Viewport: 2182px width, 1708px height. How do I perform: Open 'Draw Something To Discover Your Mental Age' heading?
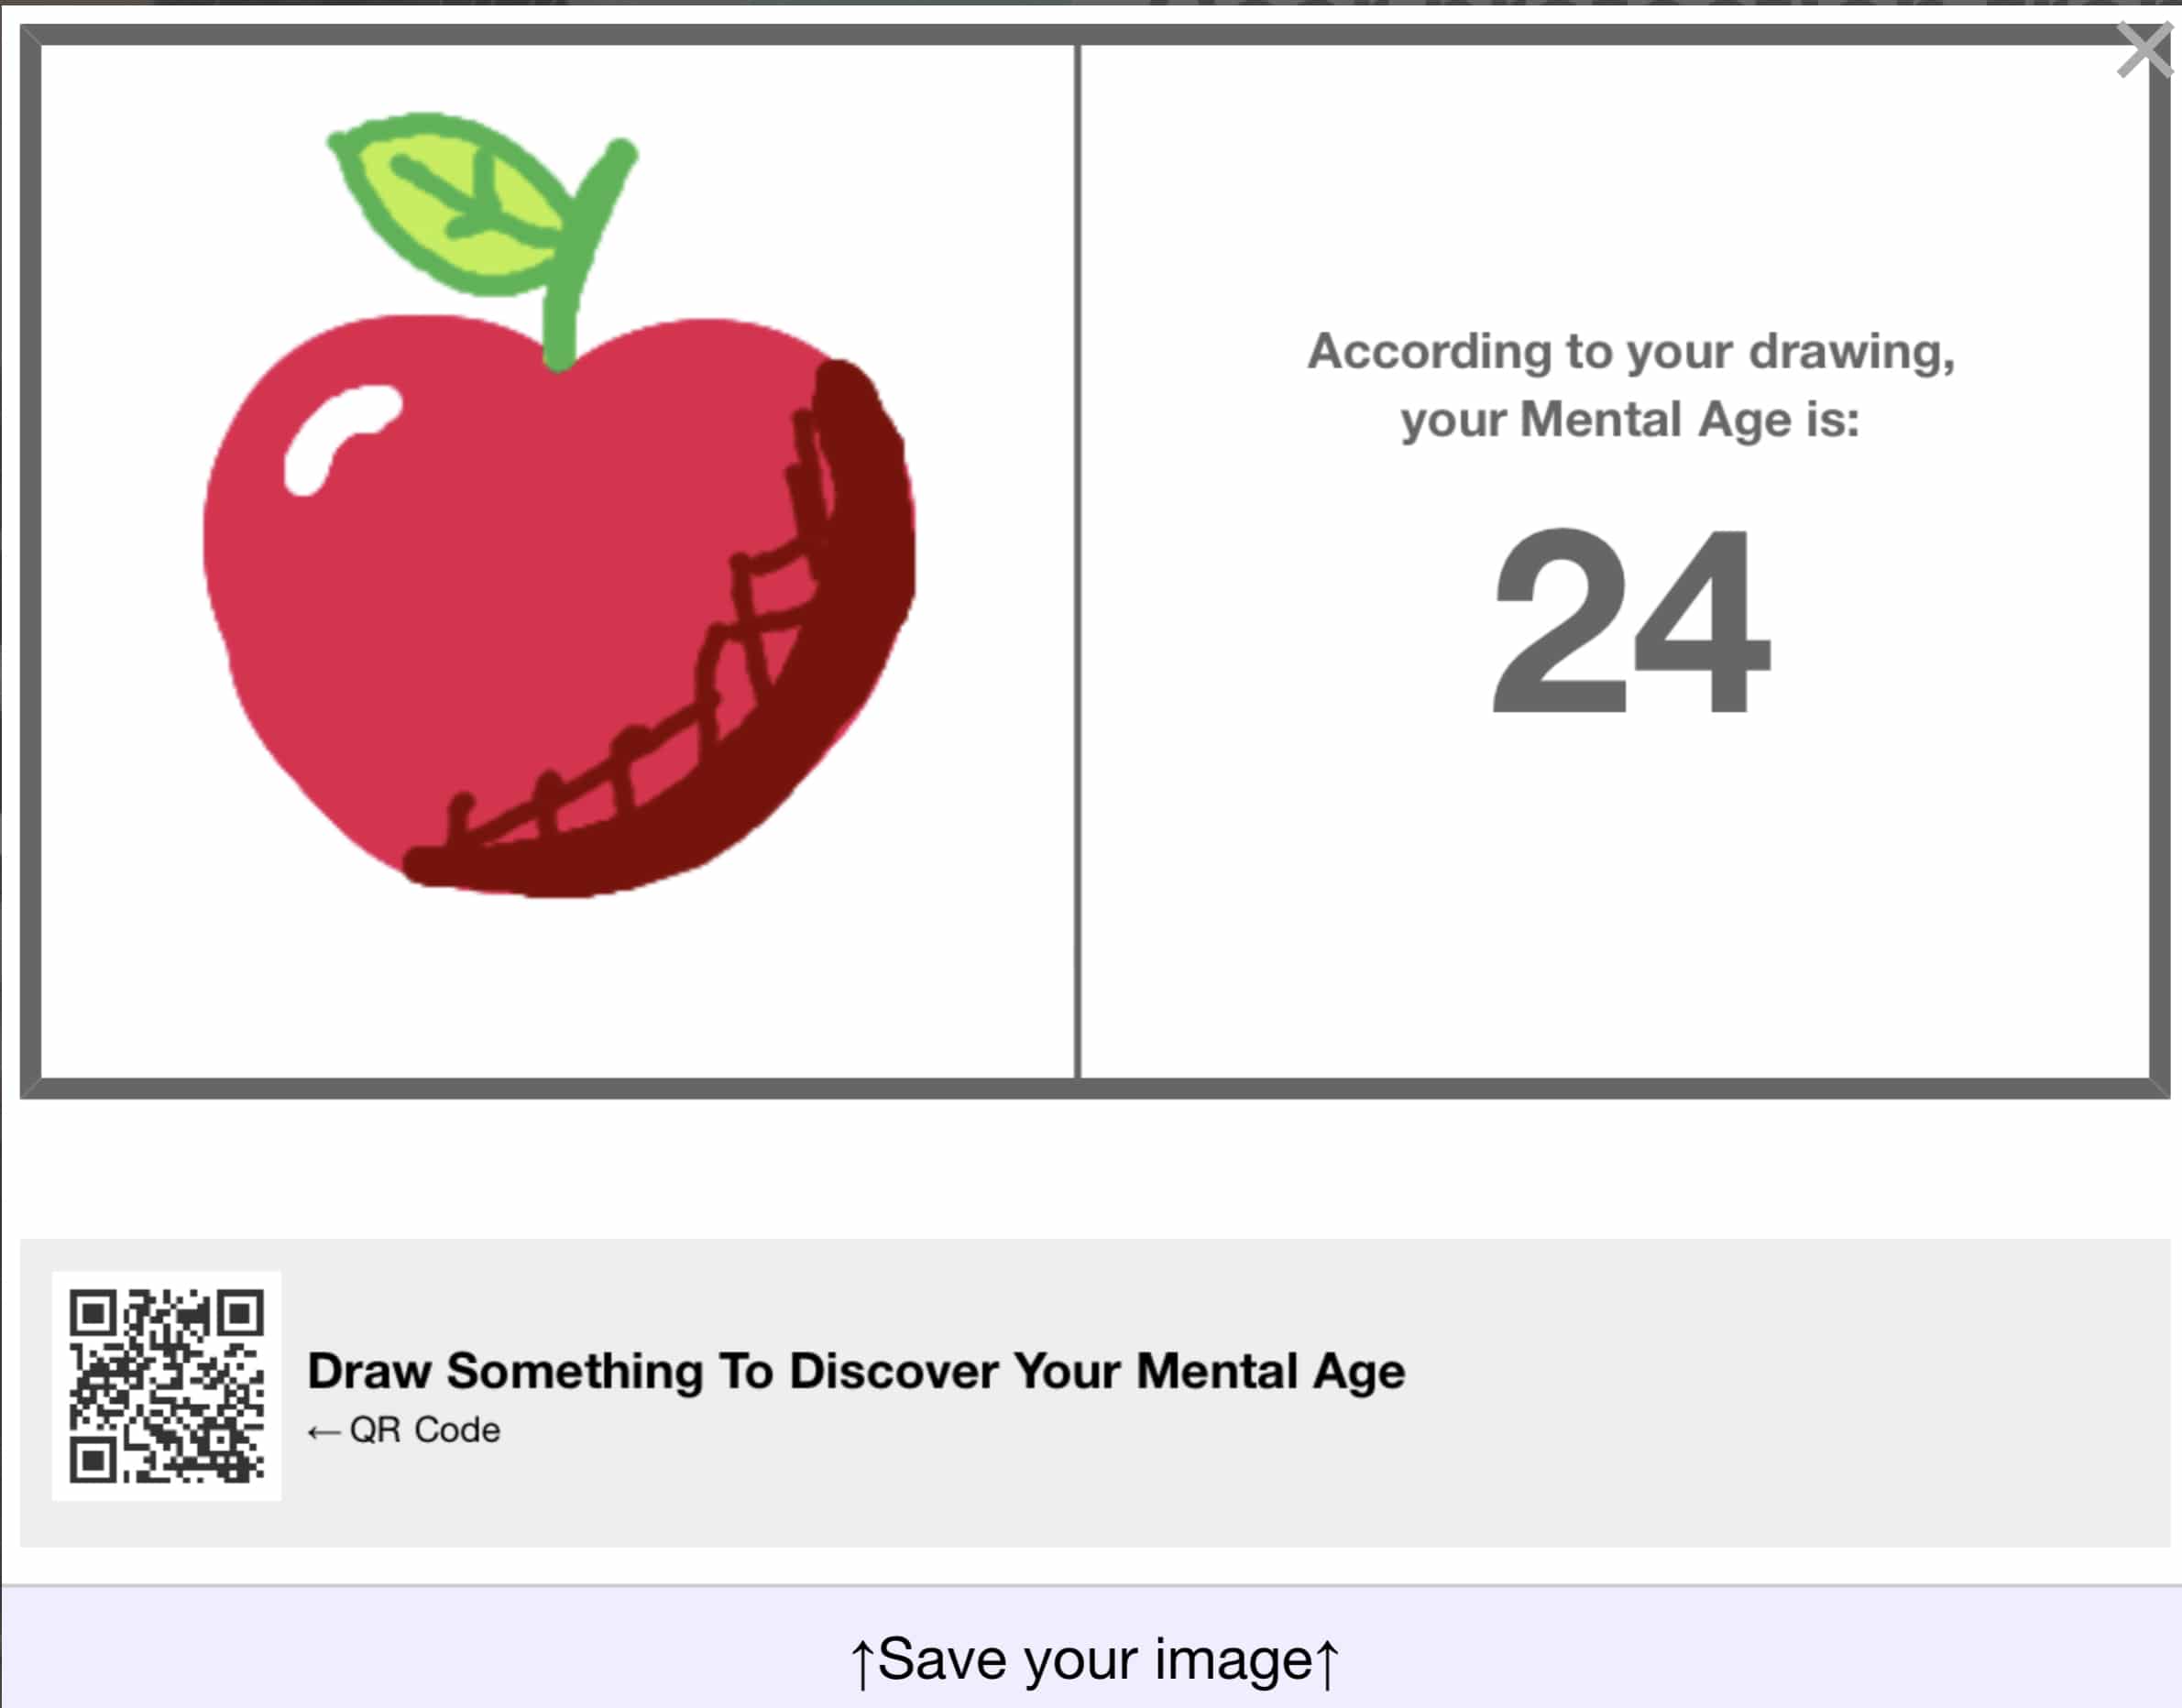[856, 1371]
